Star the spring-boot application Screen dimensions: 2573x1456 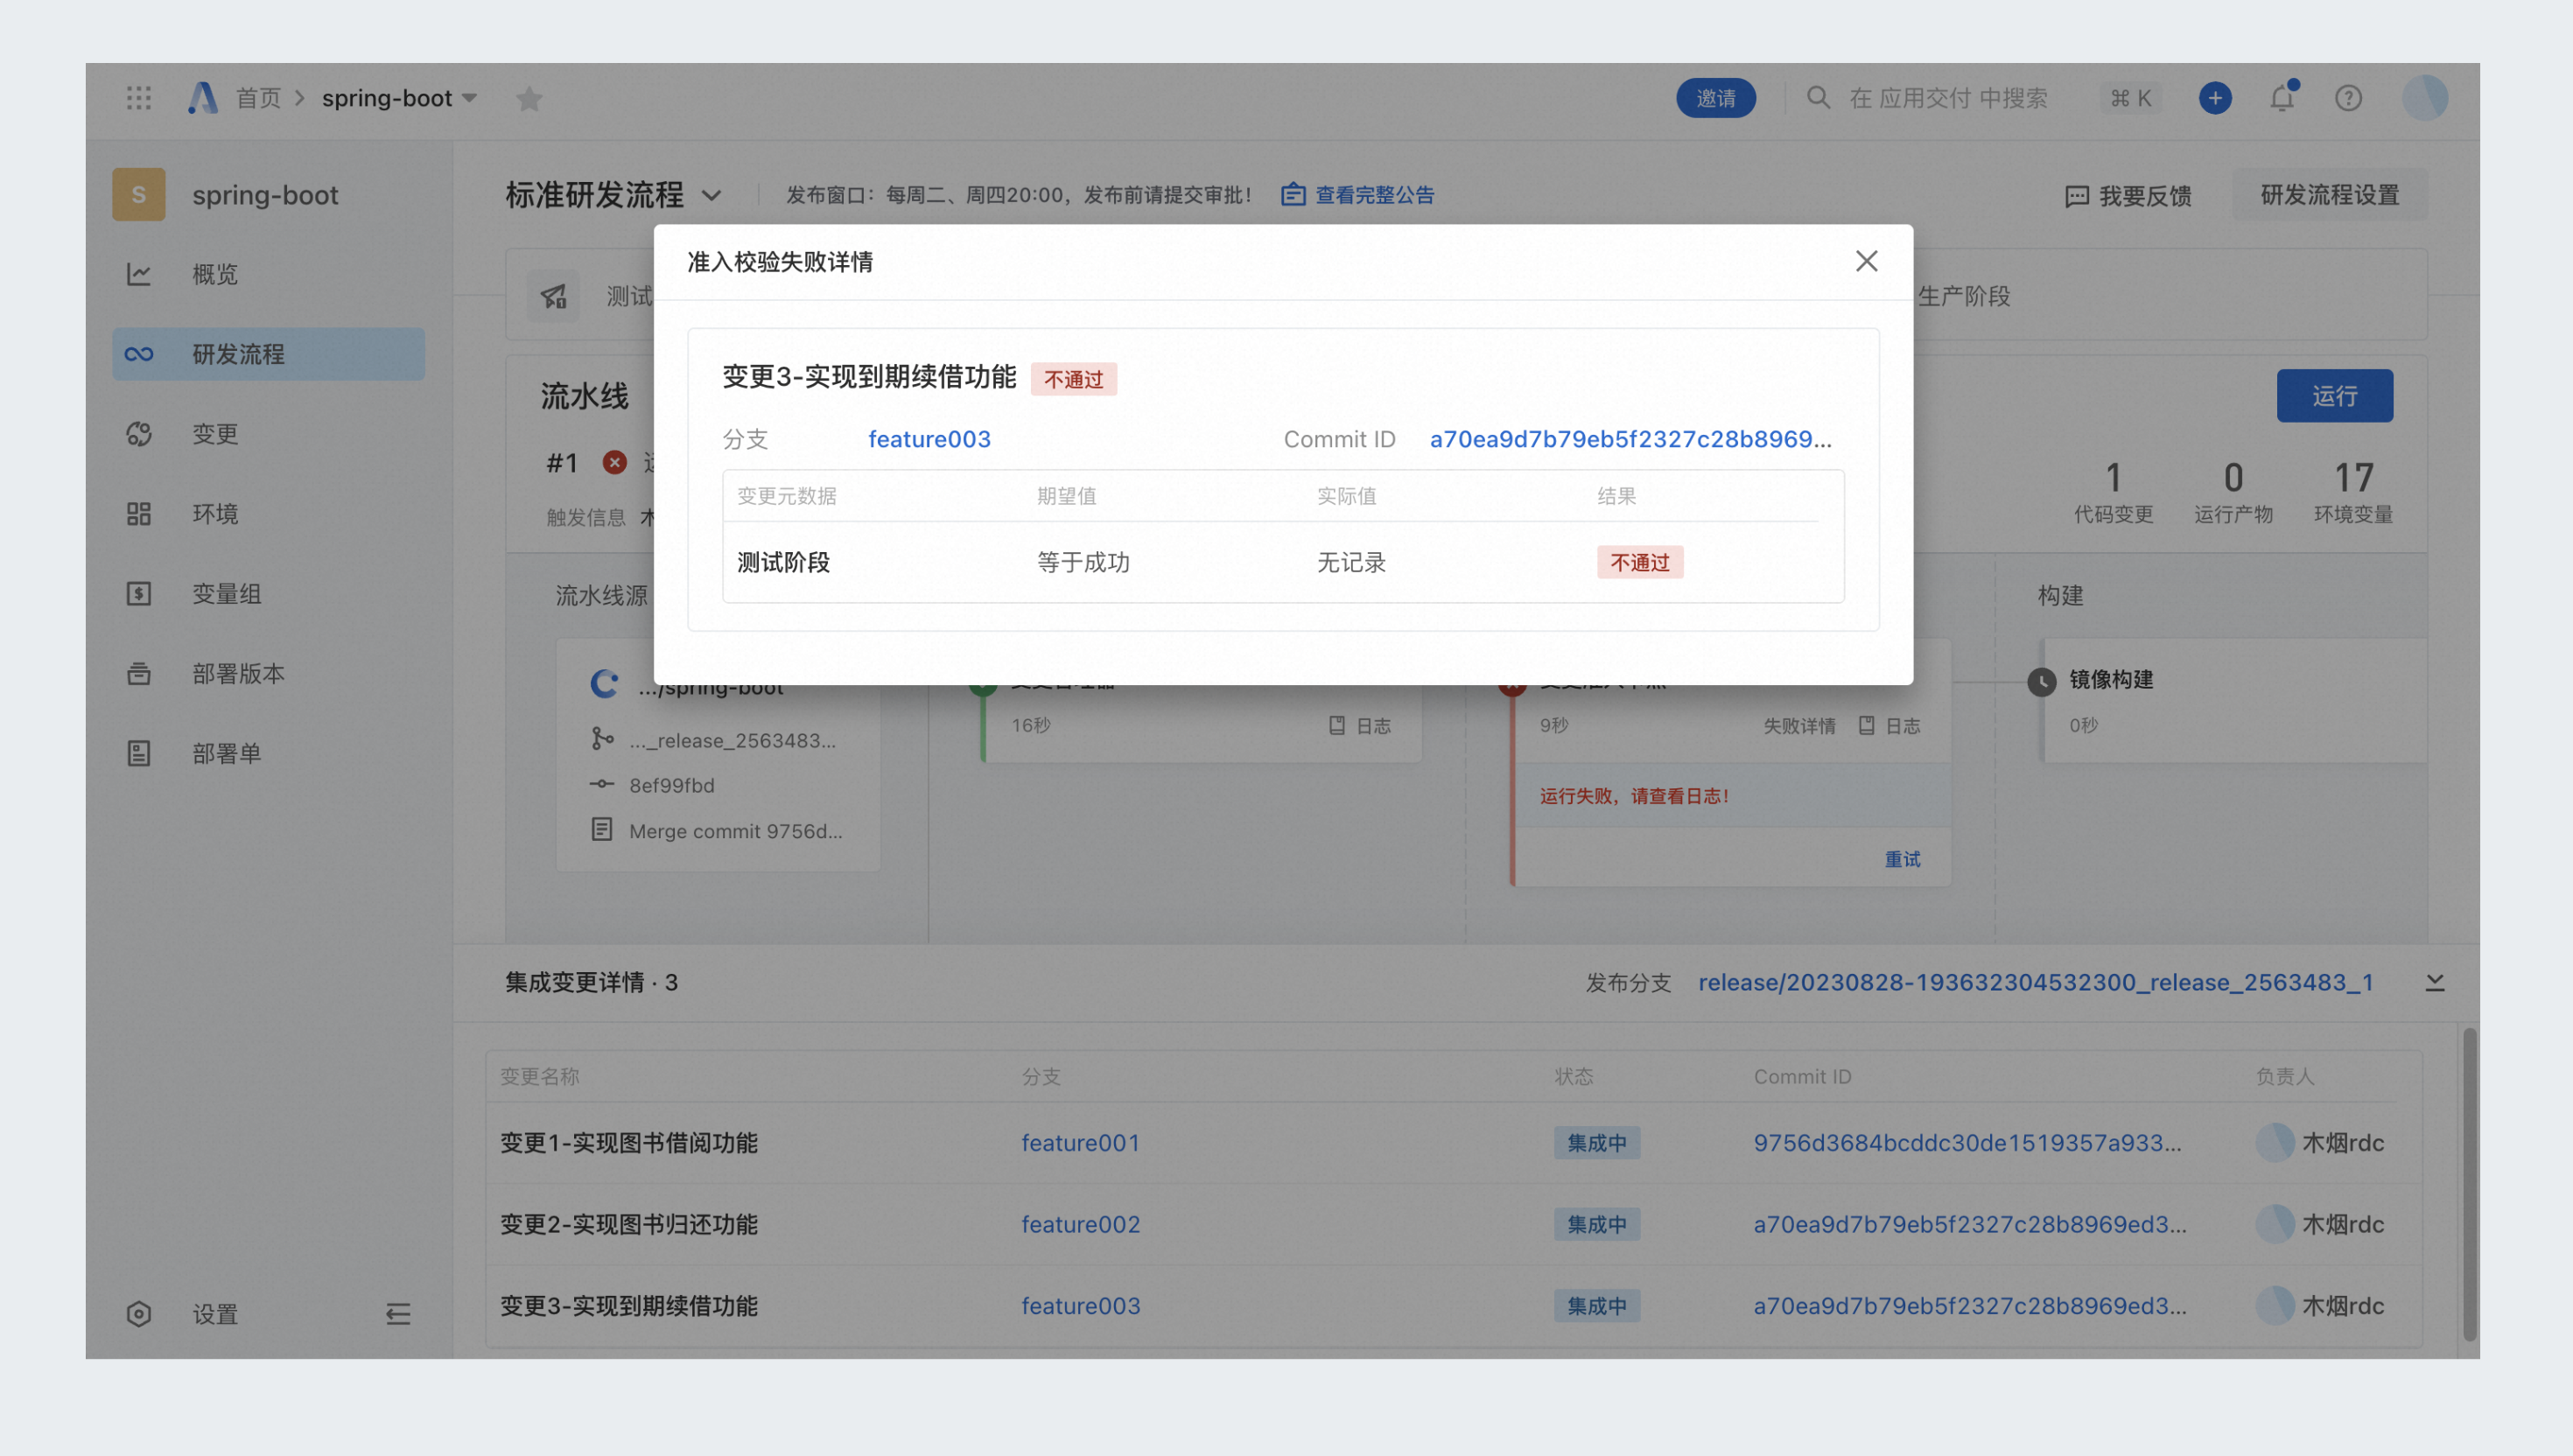click(529, 98)
